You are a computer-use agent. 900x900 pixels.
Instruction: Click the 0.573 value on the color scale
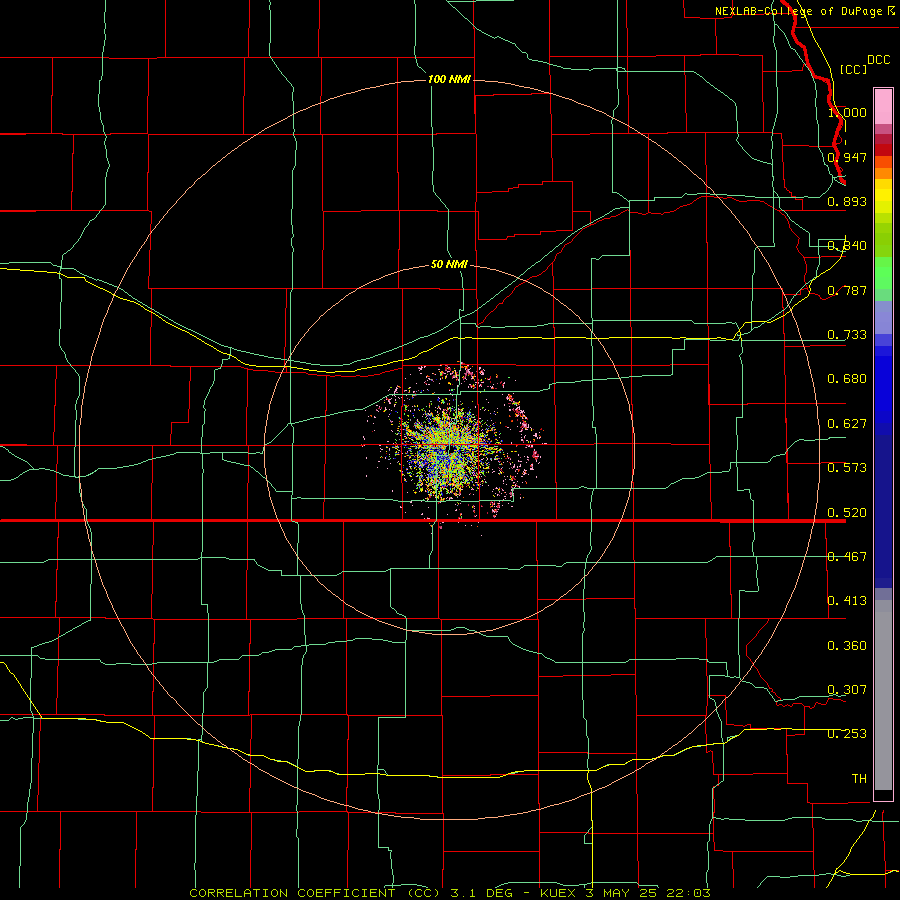(847, 468)
